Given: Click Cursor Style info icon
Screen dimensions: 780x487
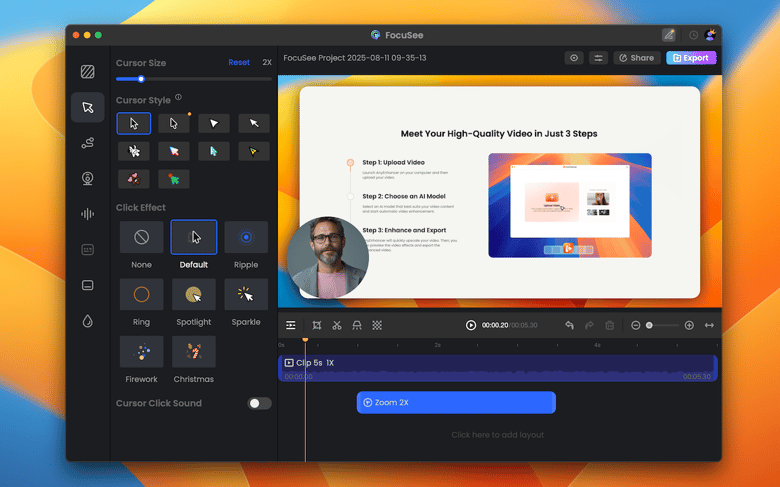Looking at the screenshot, I should (178, 97).
